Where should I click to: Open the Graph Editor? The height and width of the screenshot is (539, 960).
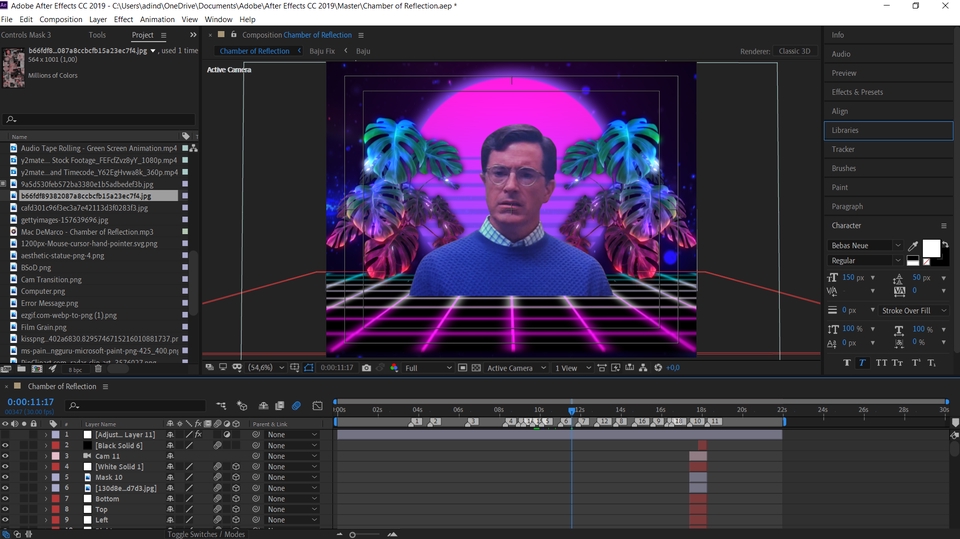click(317, 405)
